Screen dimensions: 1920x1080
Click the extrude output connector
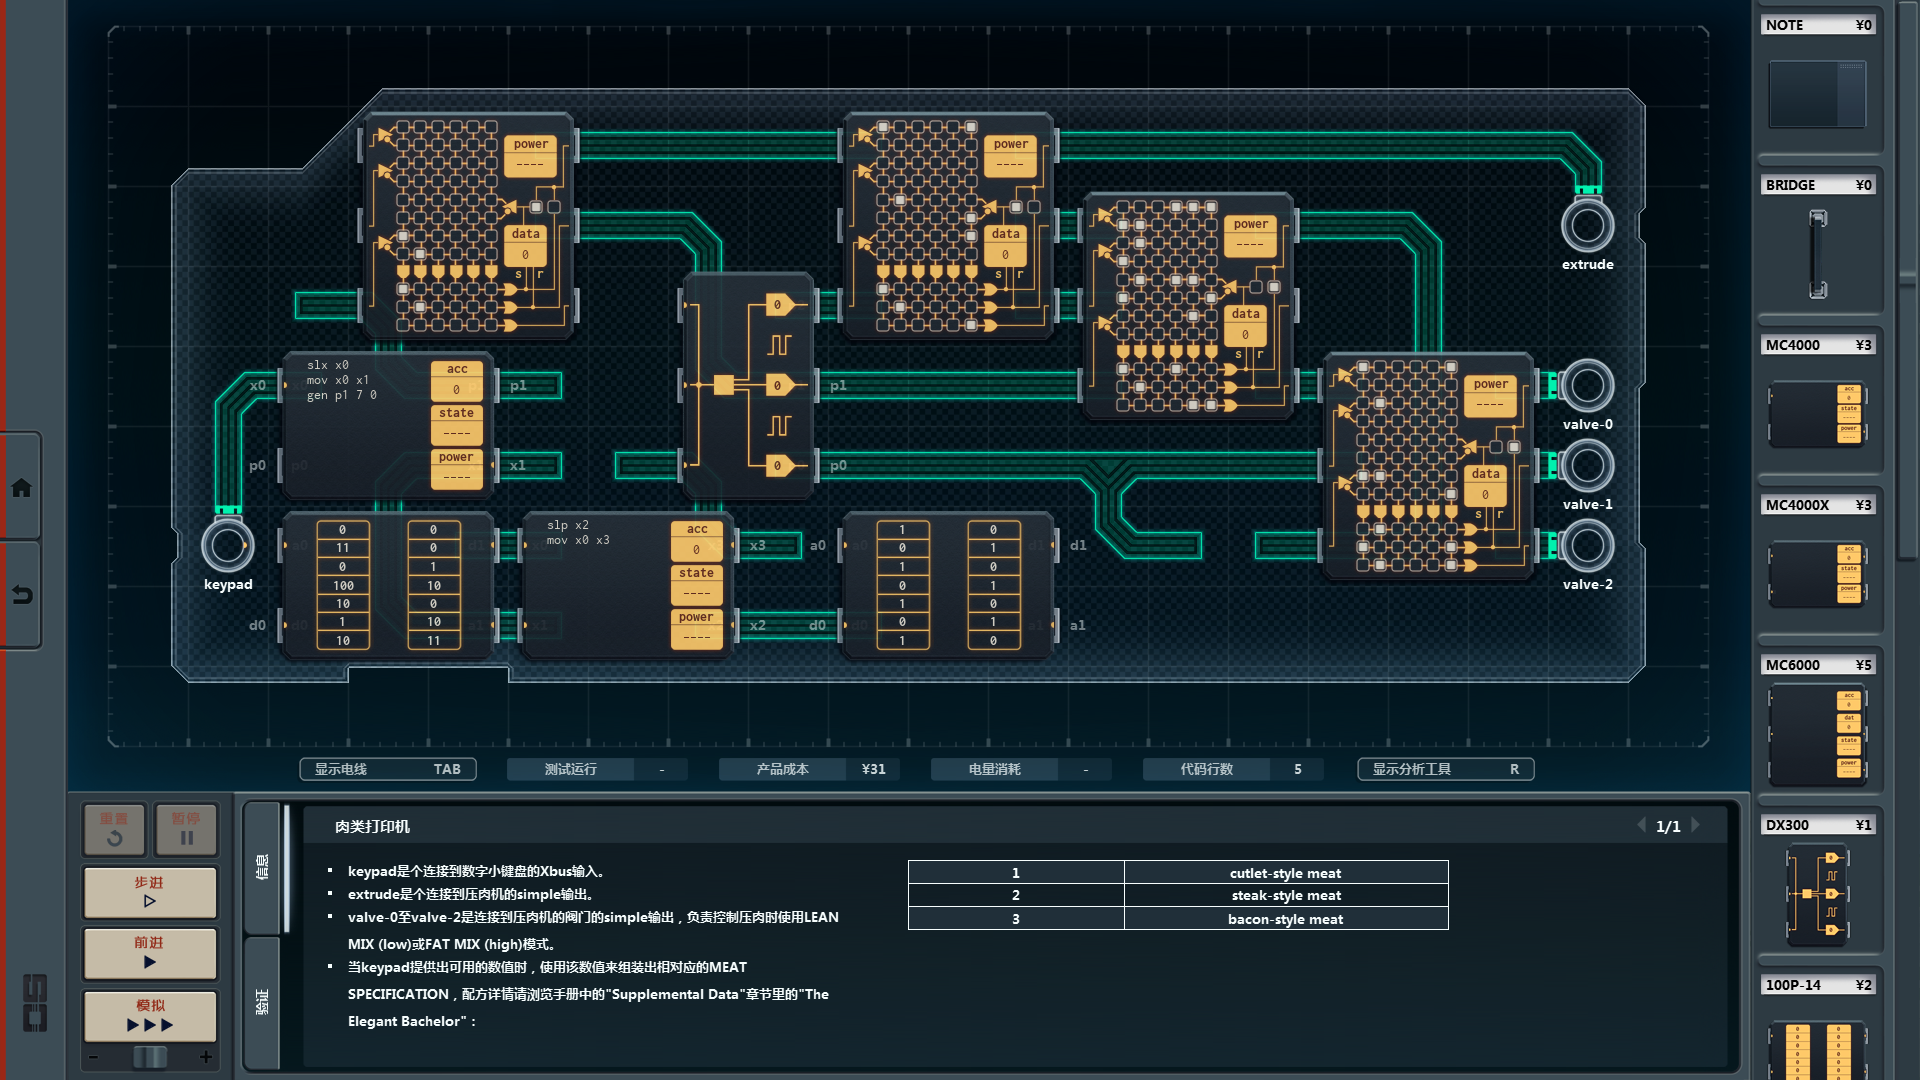1587,226
